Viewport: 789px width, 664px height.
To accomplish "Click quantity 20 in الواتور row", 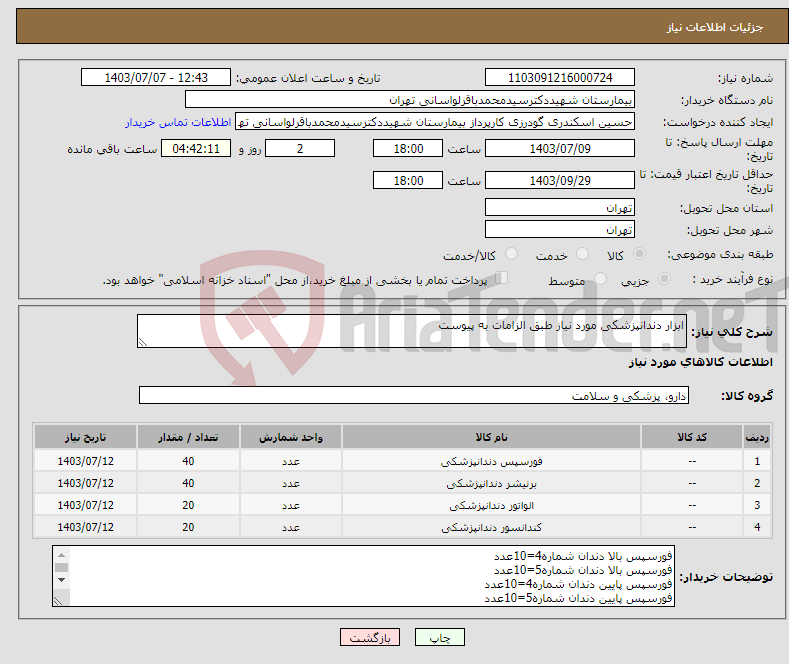I will click(188, 506).
